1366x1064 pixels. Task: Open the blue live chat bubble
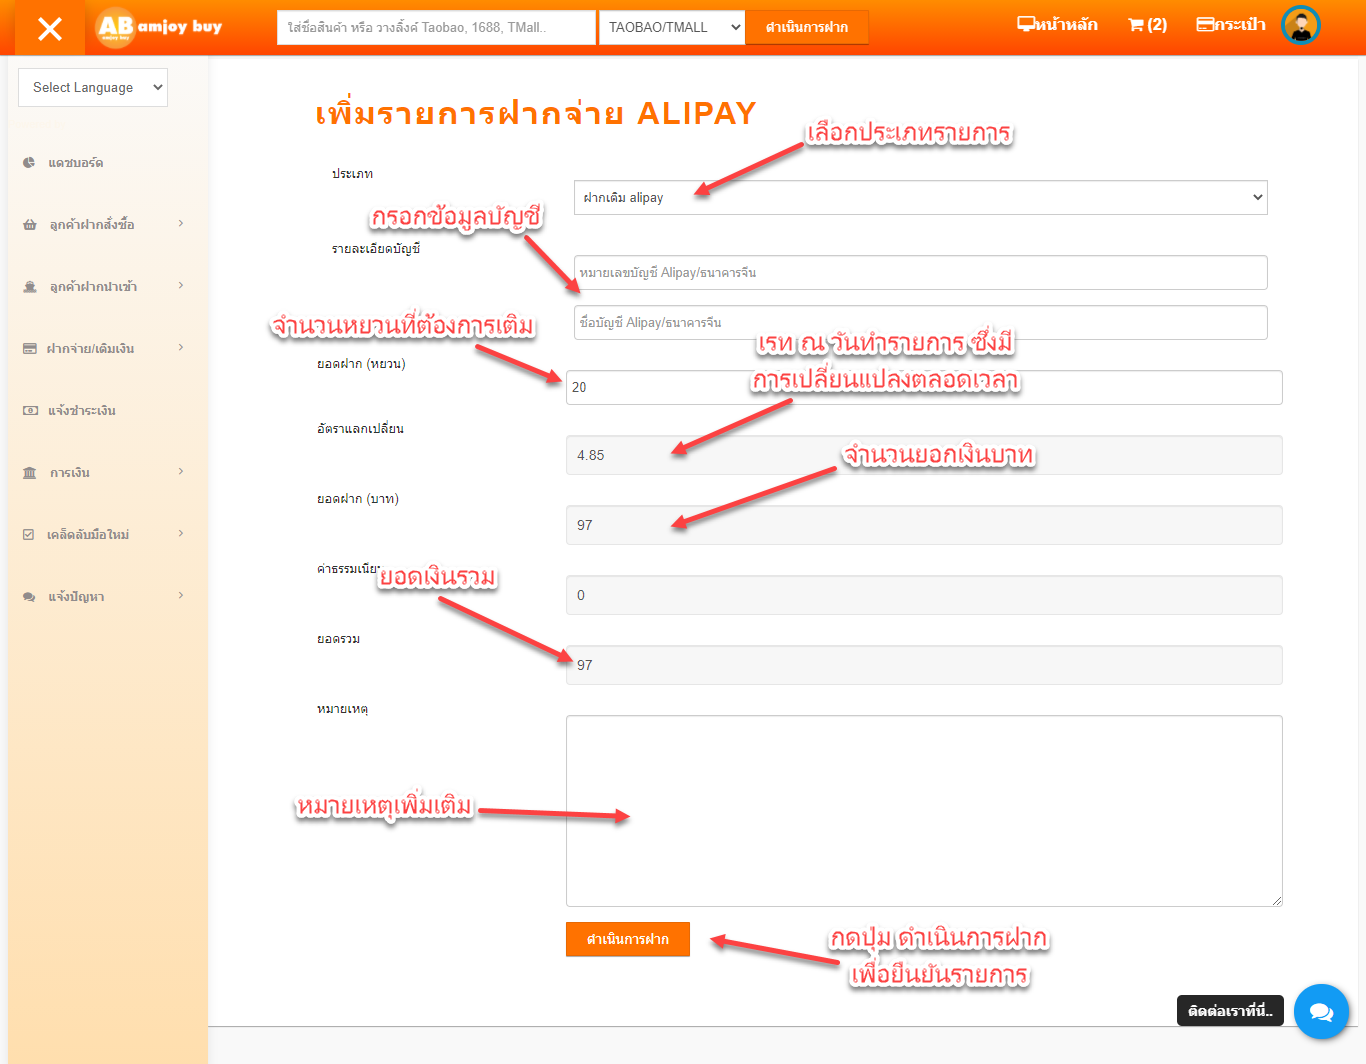click(x=1321, y=1012)
